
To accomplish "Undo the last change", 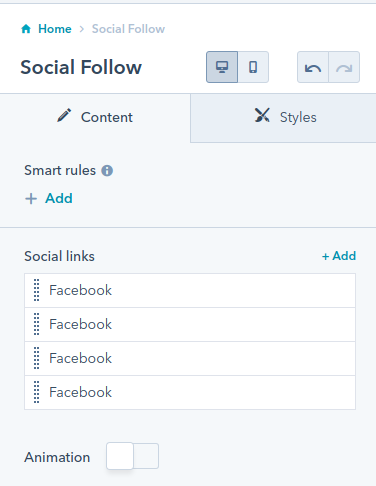I will pos(313,67).
